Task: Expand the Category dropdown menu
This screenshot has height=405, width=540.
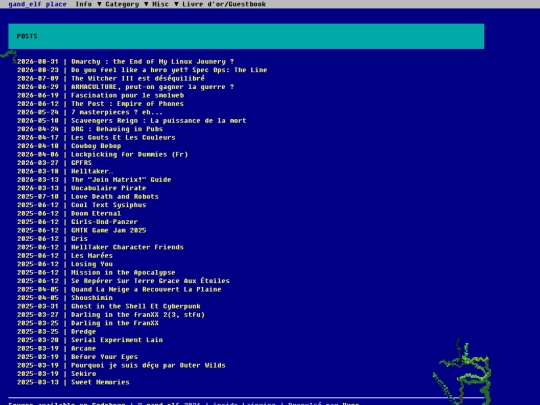Action: coord(126,4)
